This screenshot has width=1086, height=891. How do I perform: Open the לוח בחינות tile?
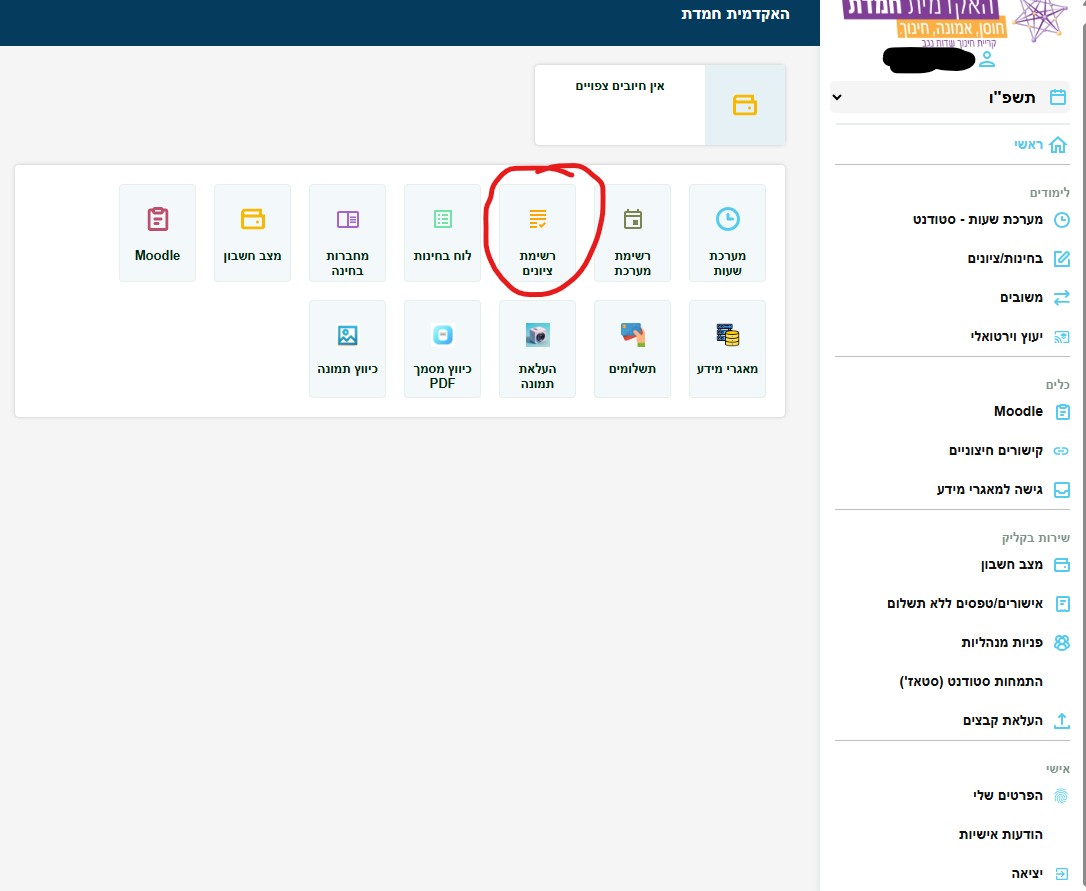(442, 233)
